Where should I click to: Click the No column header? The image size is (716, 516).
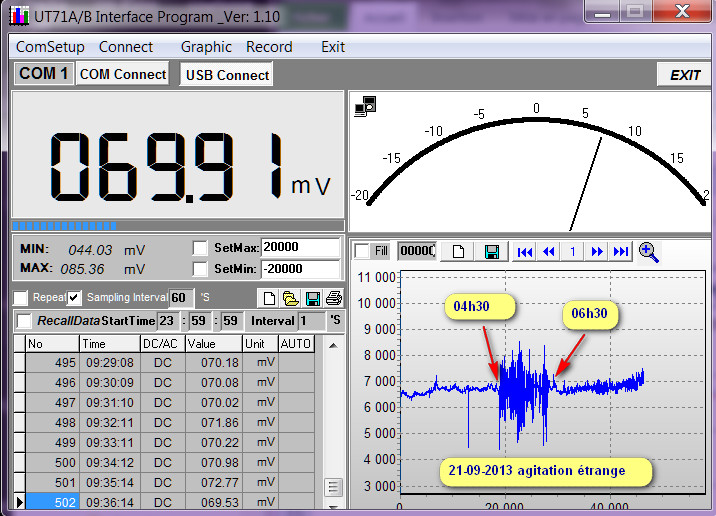point(53,344)
